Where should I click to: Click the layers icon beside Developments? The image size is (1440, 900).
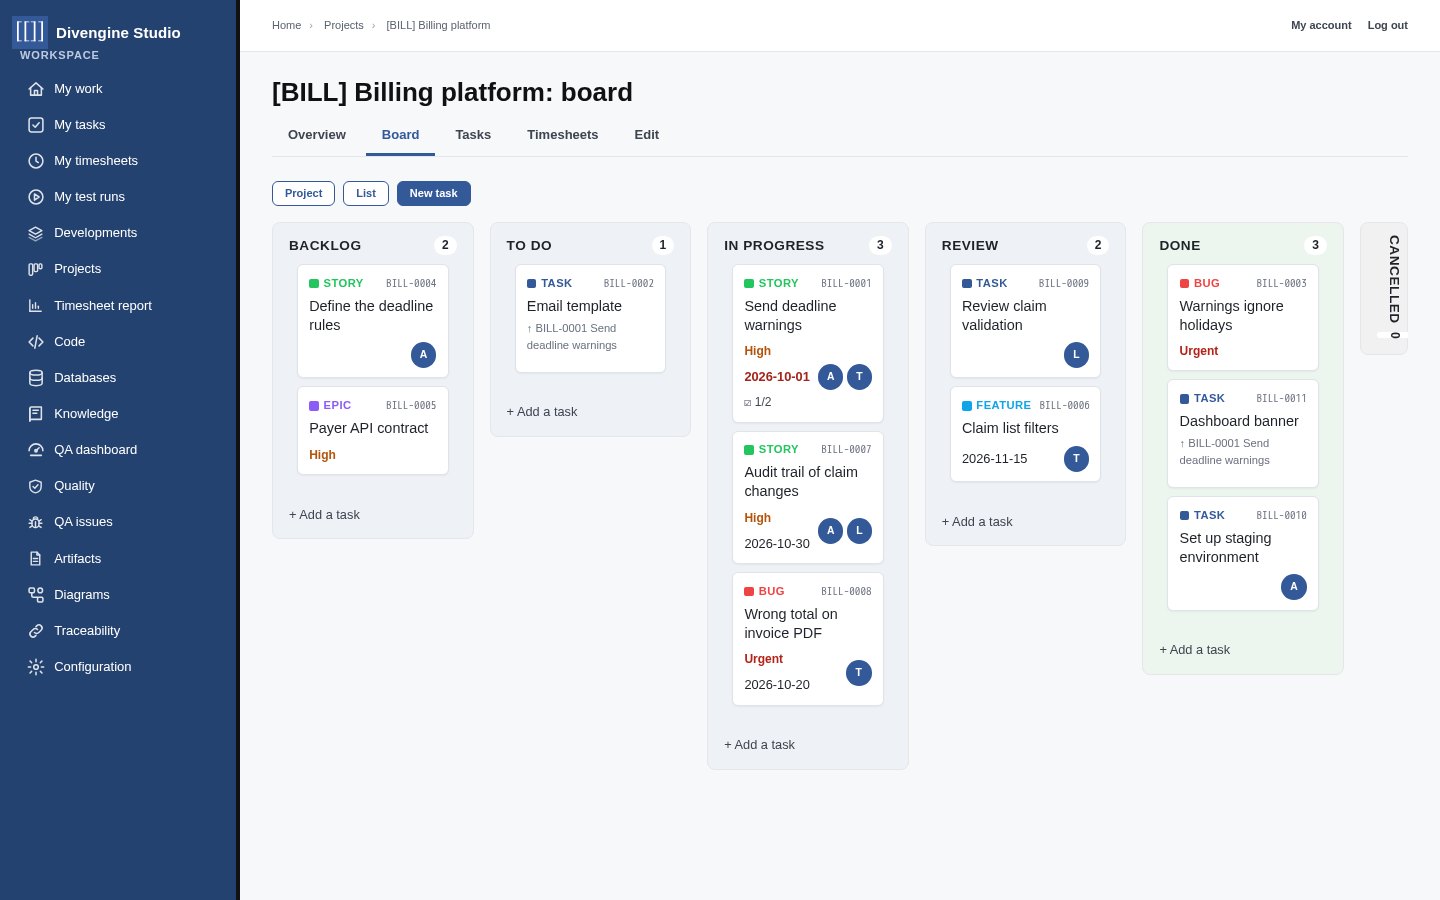coord(36,233)
